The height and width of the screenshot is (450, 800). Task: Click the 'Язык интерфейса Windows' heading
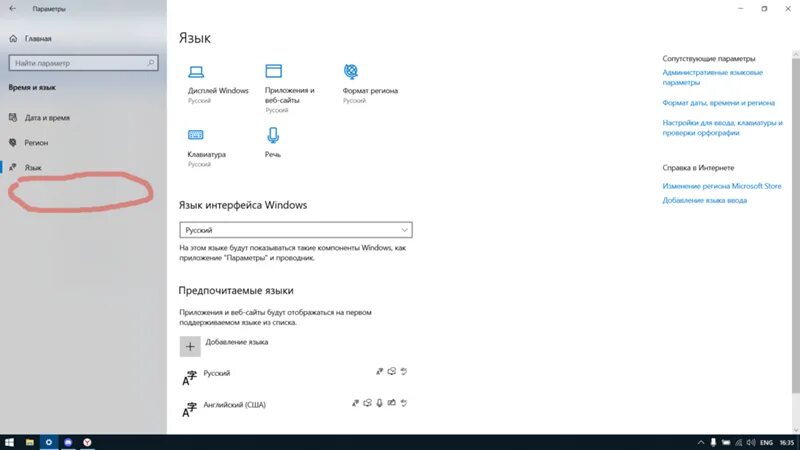[243, 205]
